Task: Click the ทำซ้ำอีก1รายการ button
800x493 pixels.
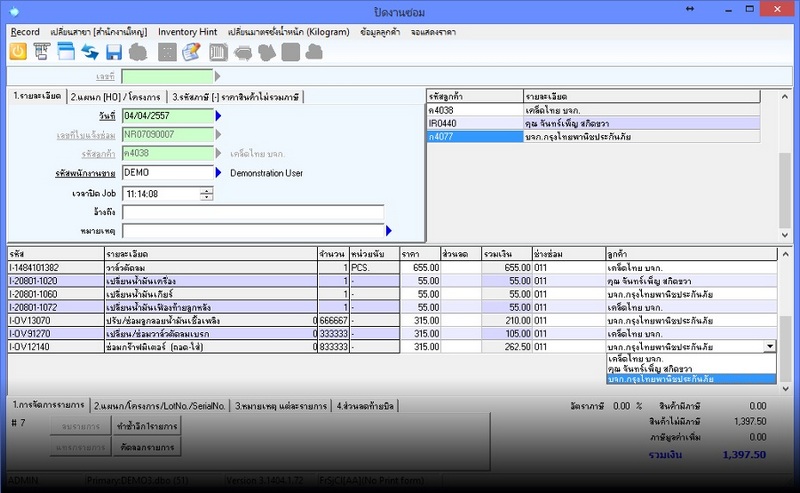Action: tap(147, 426)
